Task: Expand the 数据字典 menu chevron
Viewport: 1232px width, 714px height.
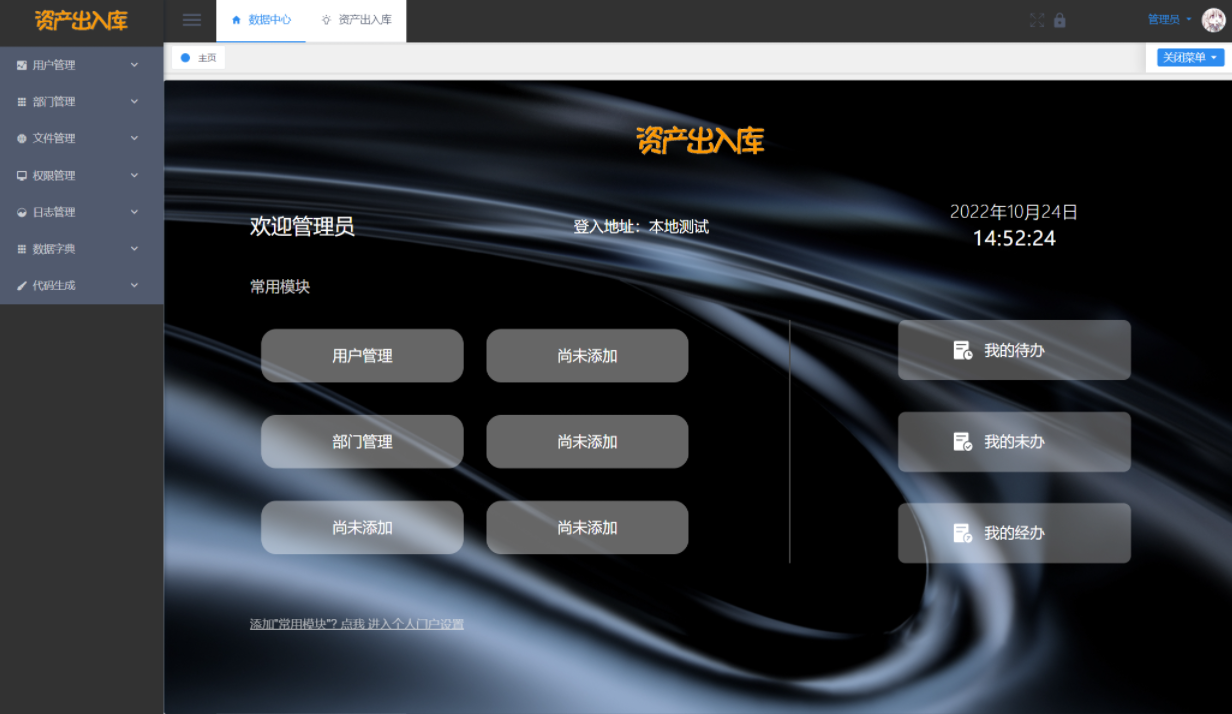Action: coord(134,248)
